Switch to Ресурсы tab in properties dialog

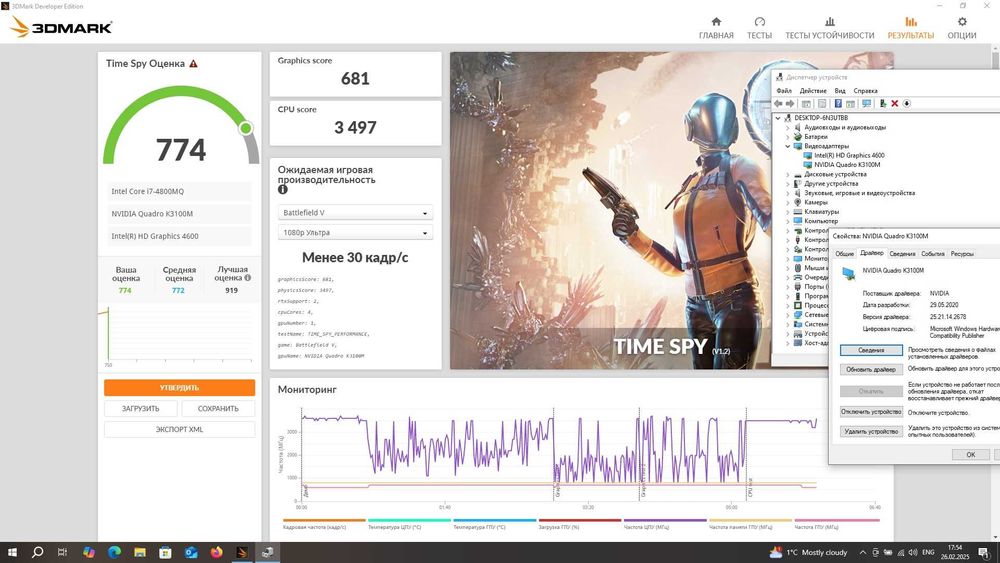point(962,254)
